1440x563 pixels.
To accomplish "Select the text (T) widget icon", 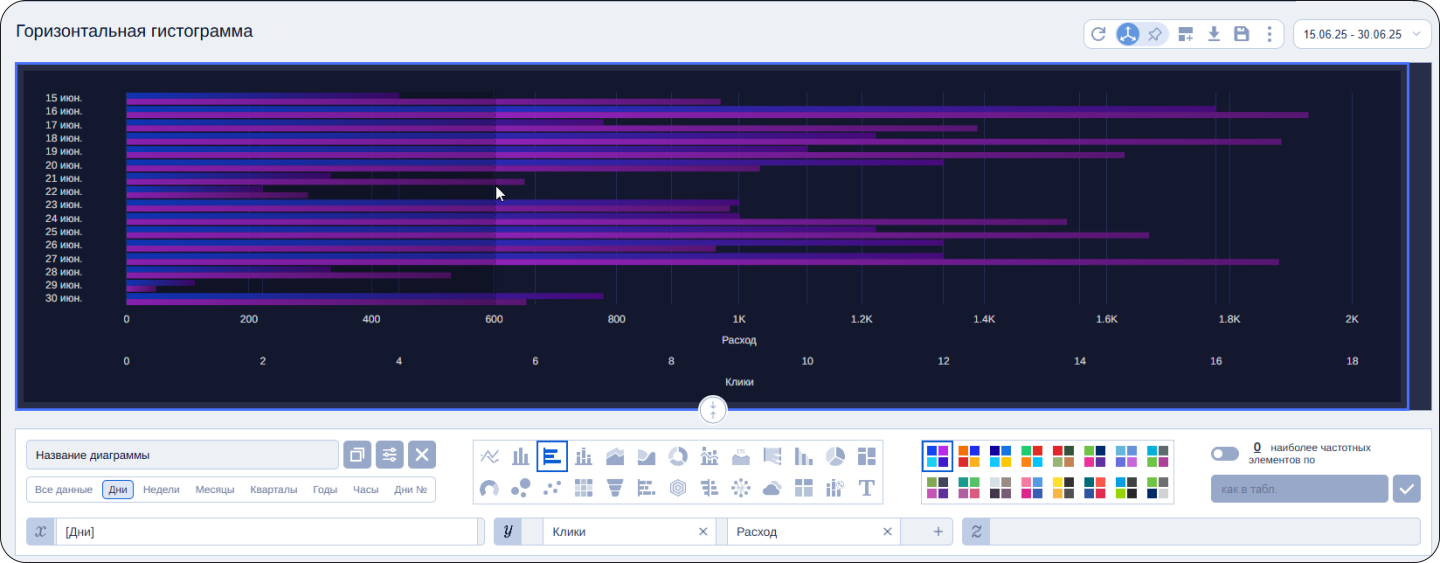I will [866, 488].
